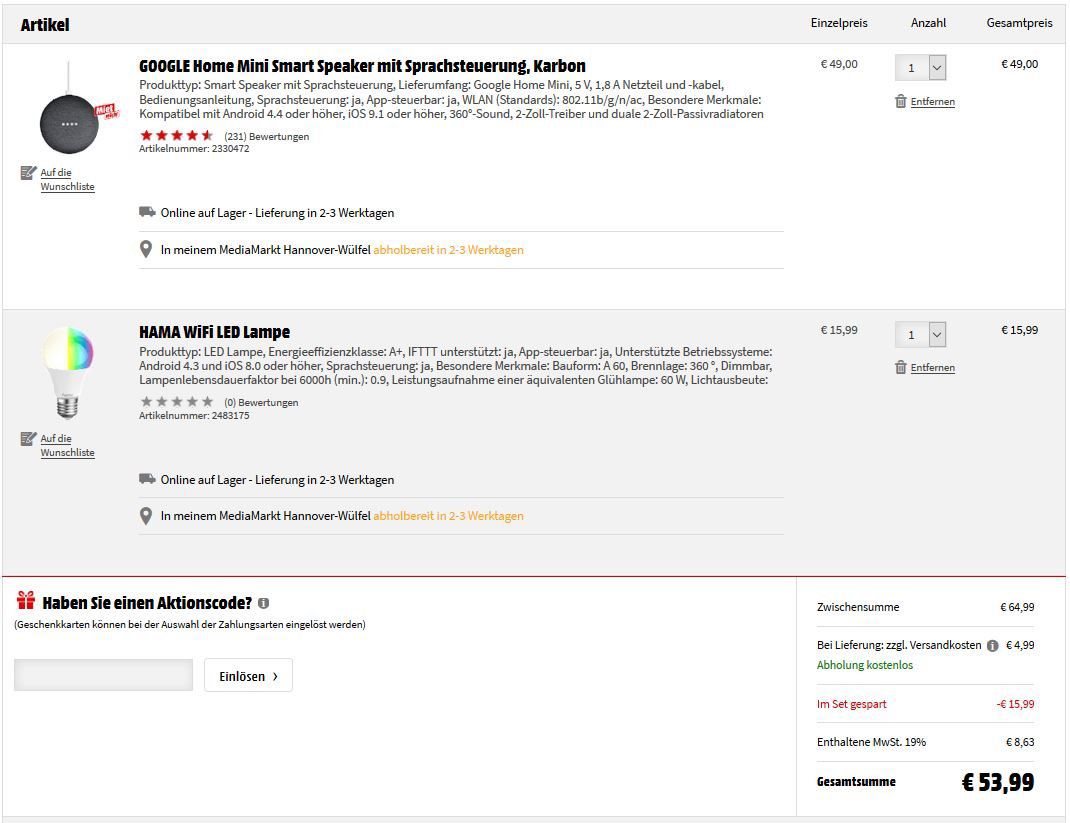Focus the Aktionscode input field
1070x823 pixels.
[104, 675]
